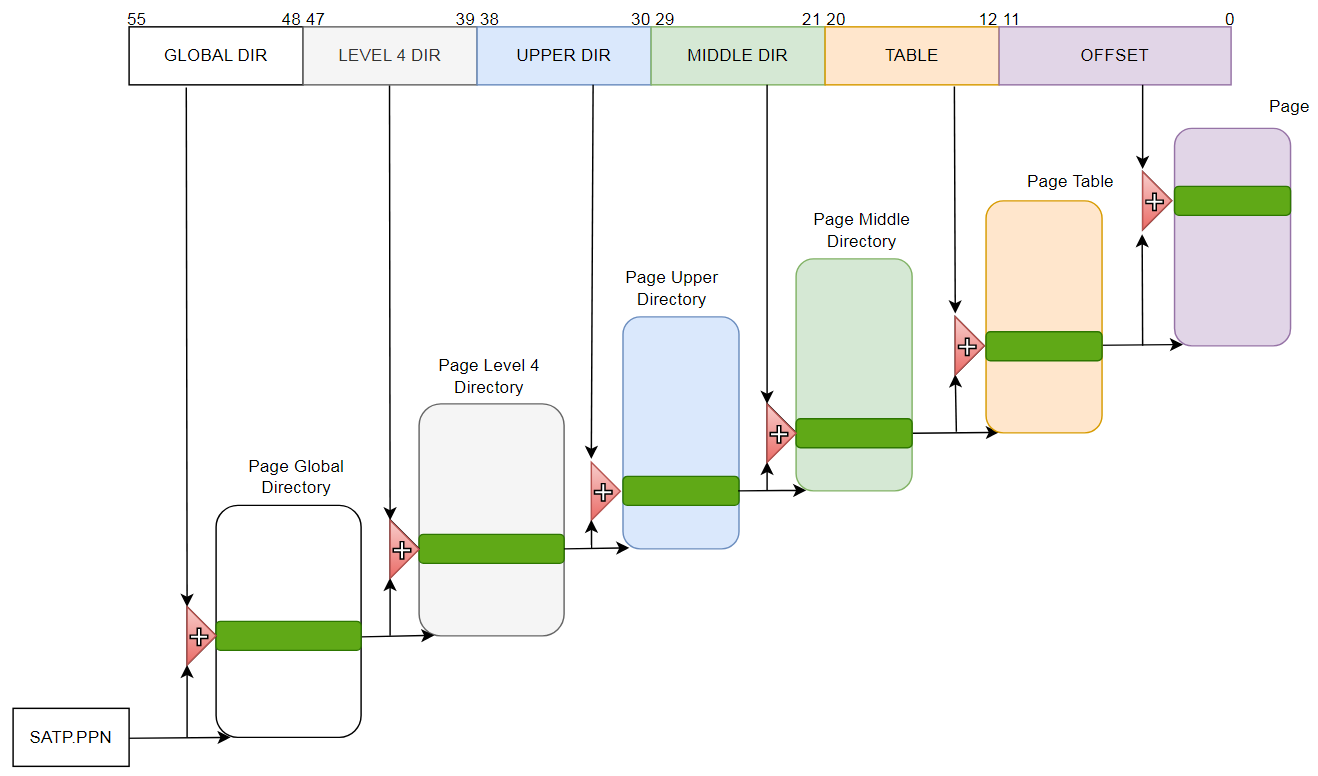Select the adder triangle beside Page Level 4 Directory
Image resolution: width=1318 pixels, height=776 pixels.
click(403, 549)
